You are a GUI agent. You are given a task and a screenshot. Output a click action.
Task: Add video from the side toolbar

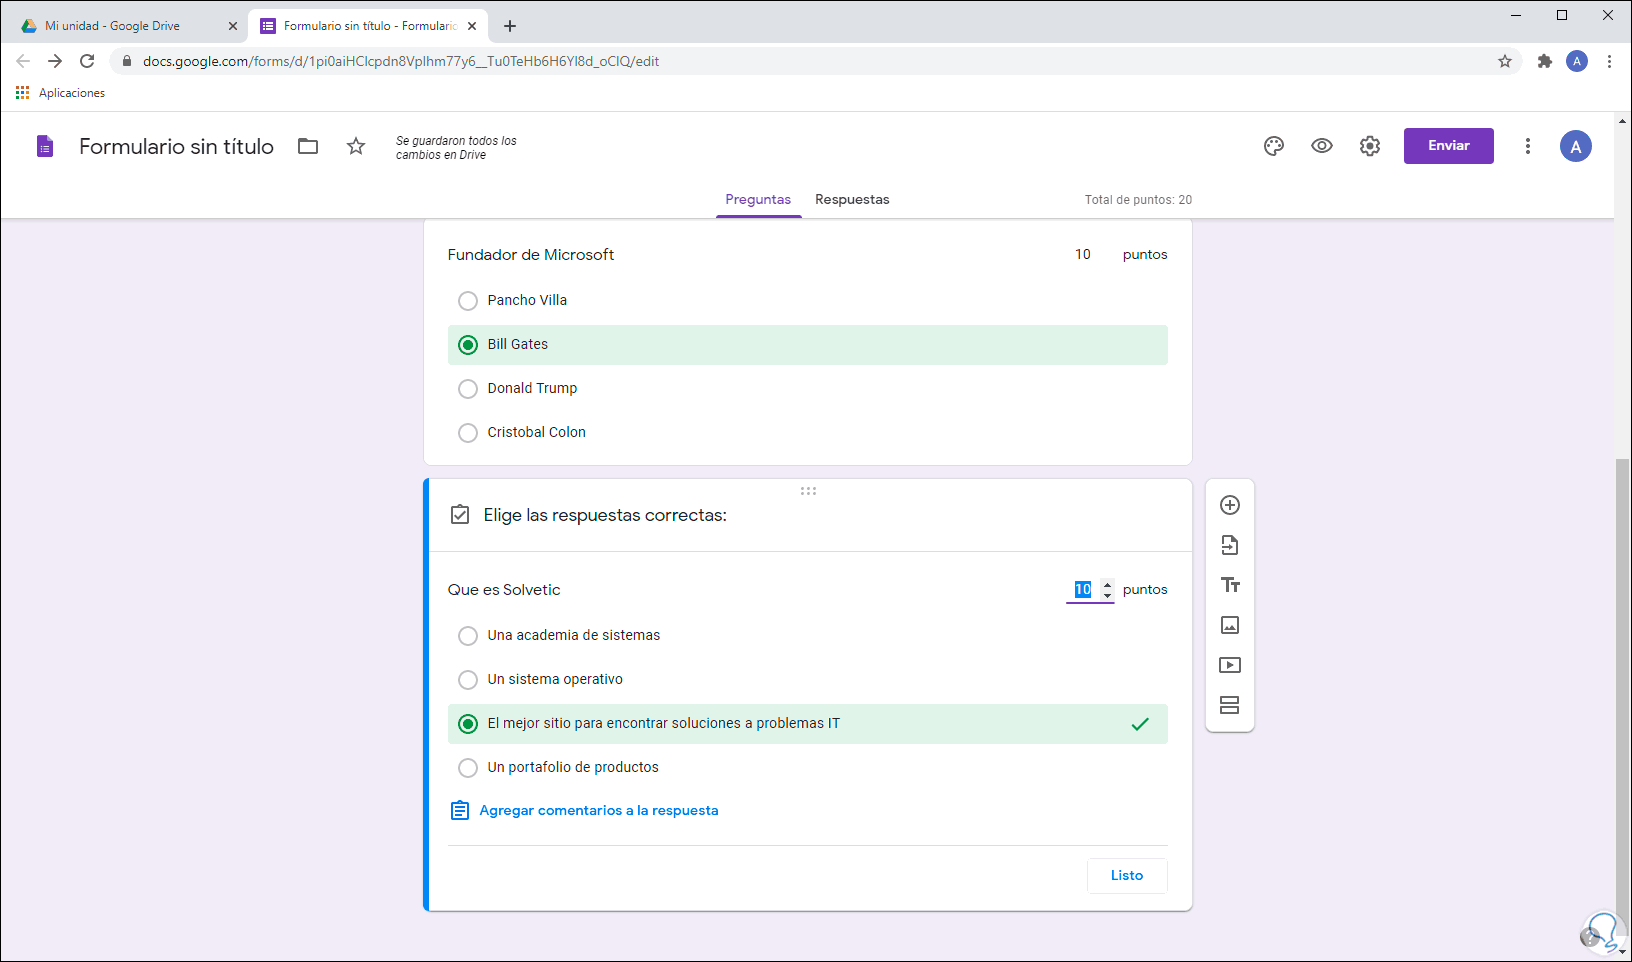coord(1230,665)
